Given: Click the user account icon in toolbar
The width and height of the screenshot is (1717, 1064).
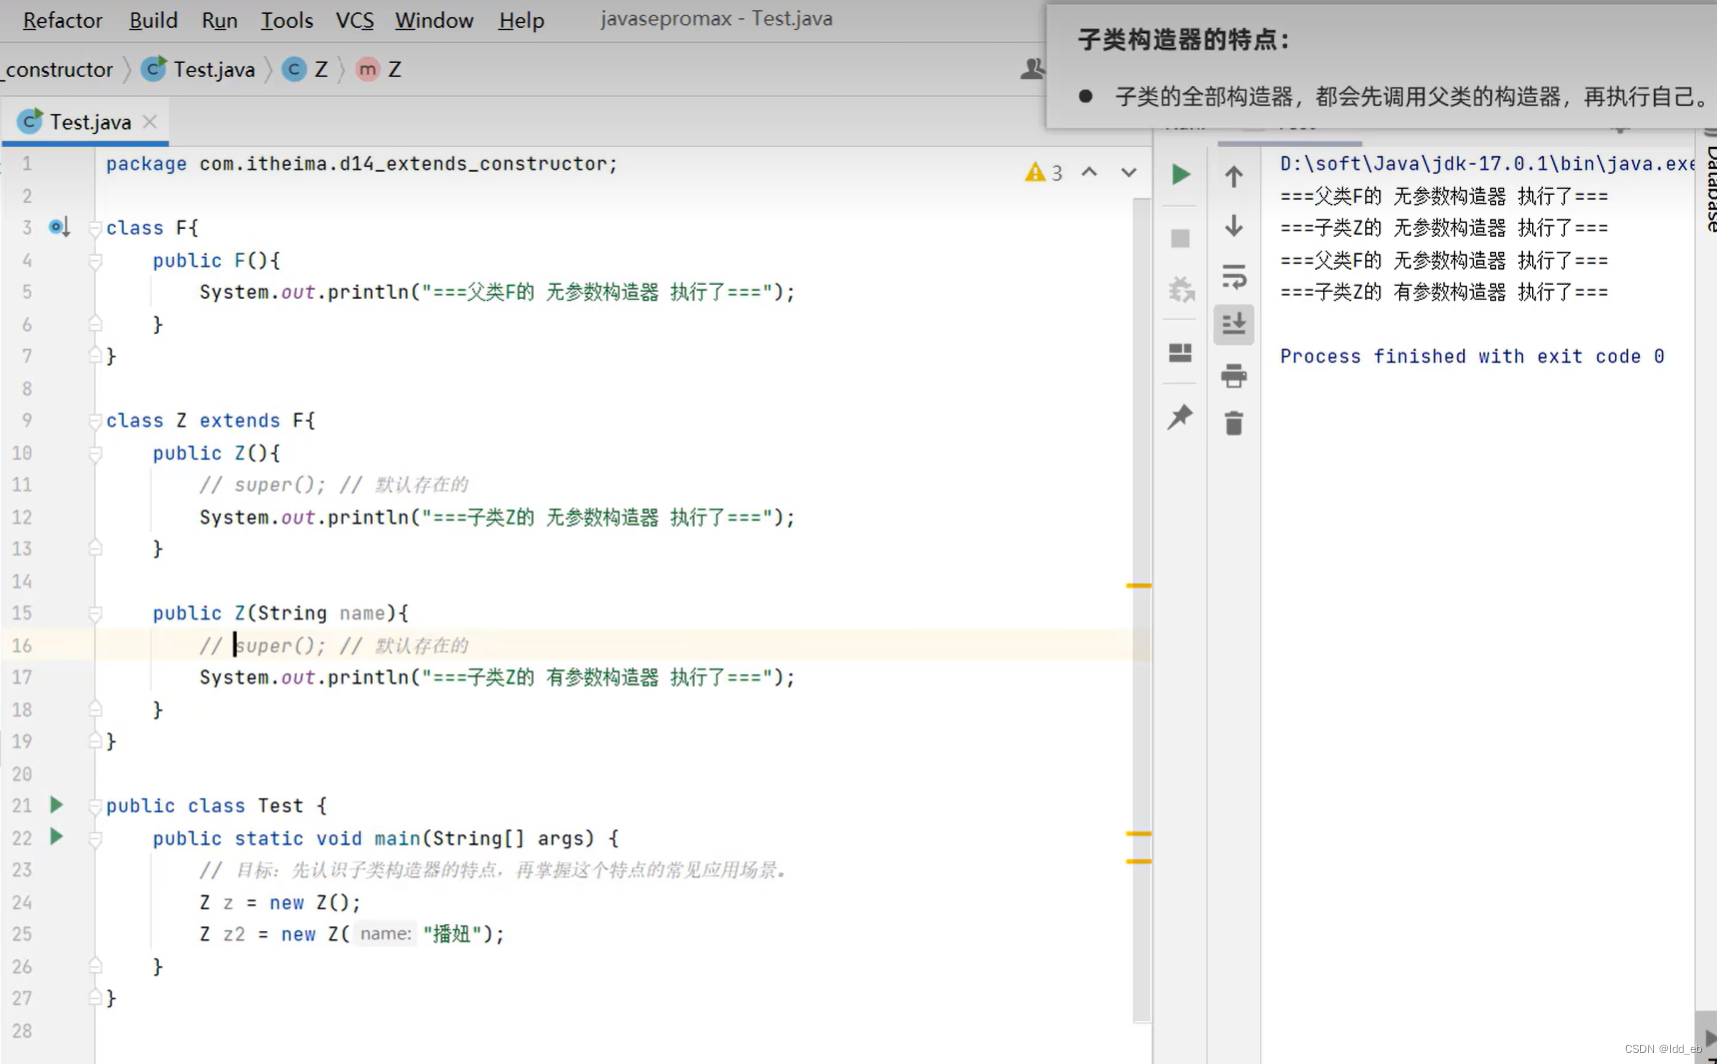Looking at the screenshot, I should [x=1032, y=69].
